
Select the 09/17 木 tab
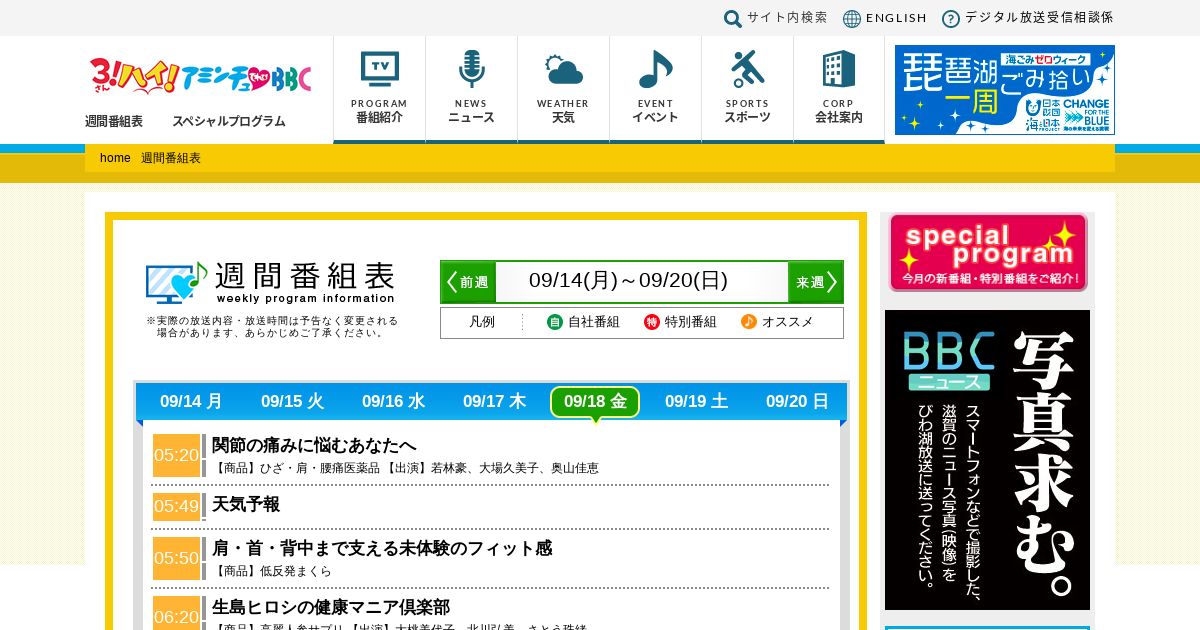494,401
